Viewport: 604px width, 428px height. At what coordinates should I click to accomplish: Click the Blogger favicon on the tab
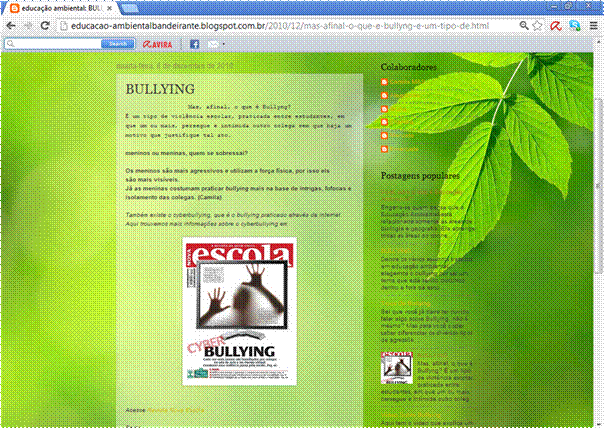pos(15,8)
